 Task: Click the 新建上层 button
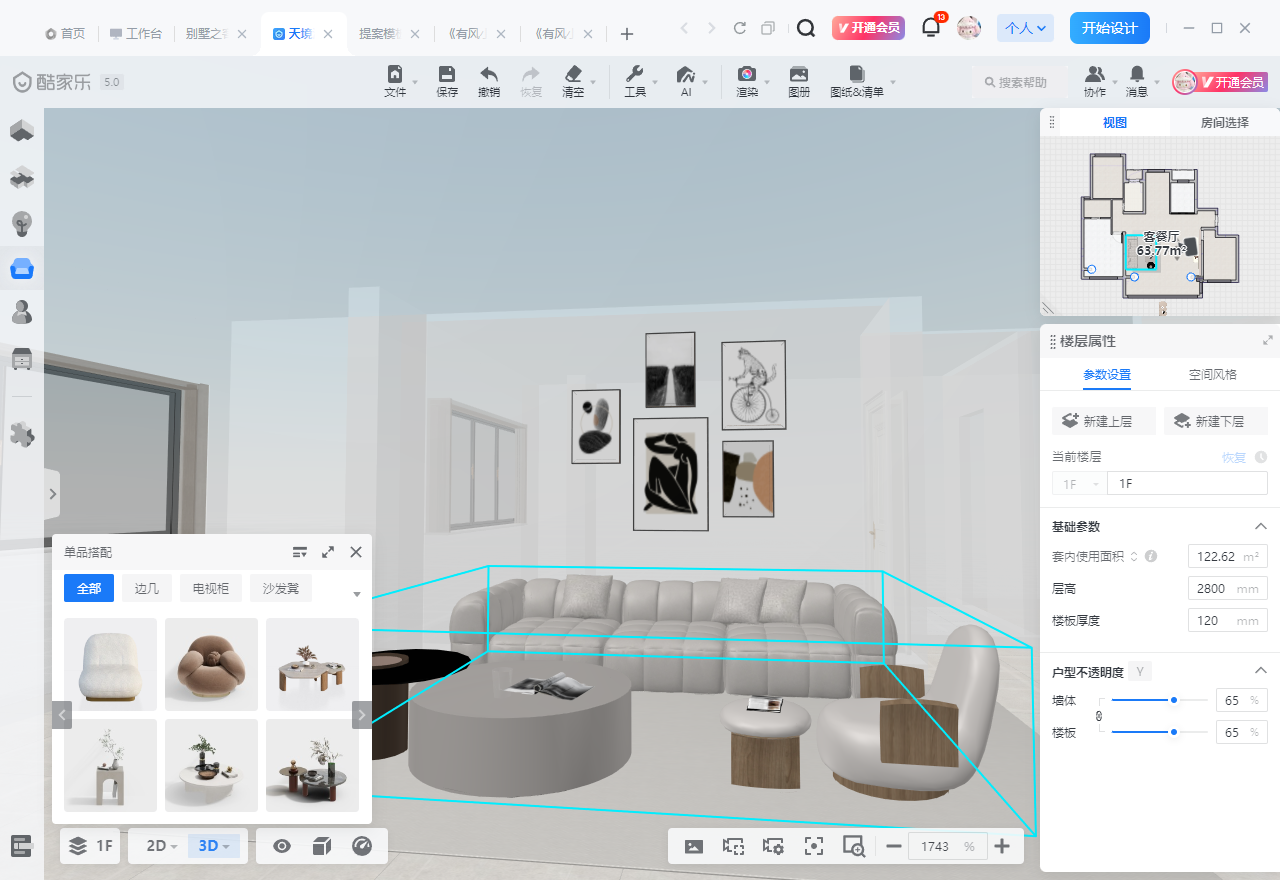coord(1104,421)
